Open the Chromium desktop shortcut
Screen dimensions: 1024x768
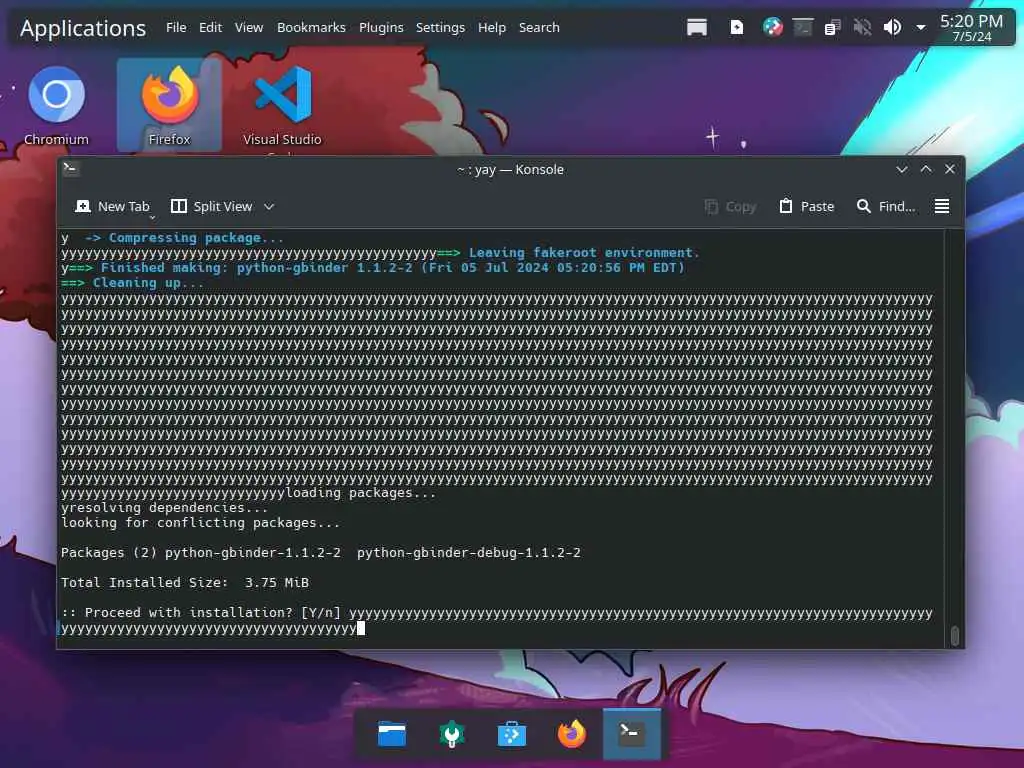(x=56, y=106)
